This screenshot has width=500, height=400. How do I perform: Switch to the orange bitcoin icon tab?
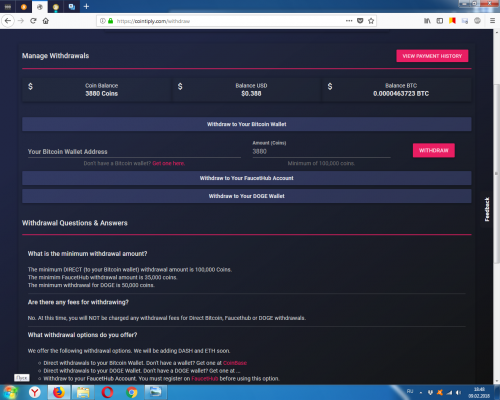point(24,7)
